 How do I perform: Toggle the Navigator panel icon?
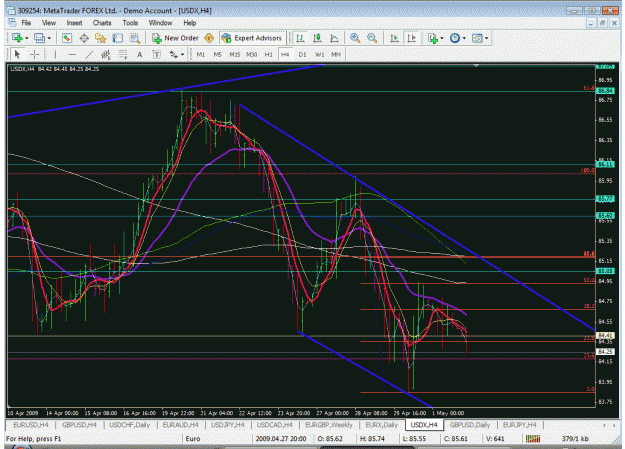(100, 38)
